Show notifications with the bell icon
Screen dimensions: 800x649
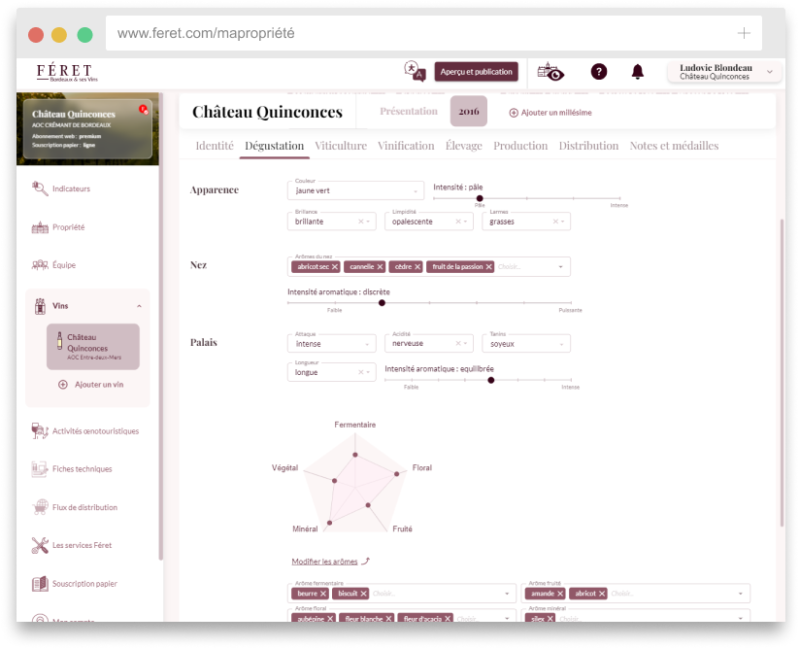(x=637, y=71)
